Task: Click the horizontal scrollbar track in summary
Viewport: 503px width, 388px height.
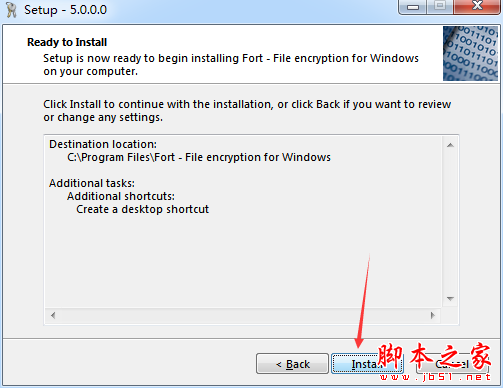Action: point(243,315)
